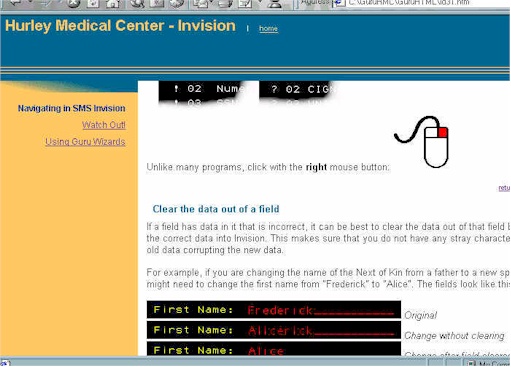This screenshot has height=367, width=511.
Task: Open the home link in header
Action: 268,29
